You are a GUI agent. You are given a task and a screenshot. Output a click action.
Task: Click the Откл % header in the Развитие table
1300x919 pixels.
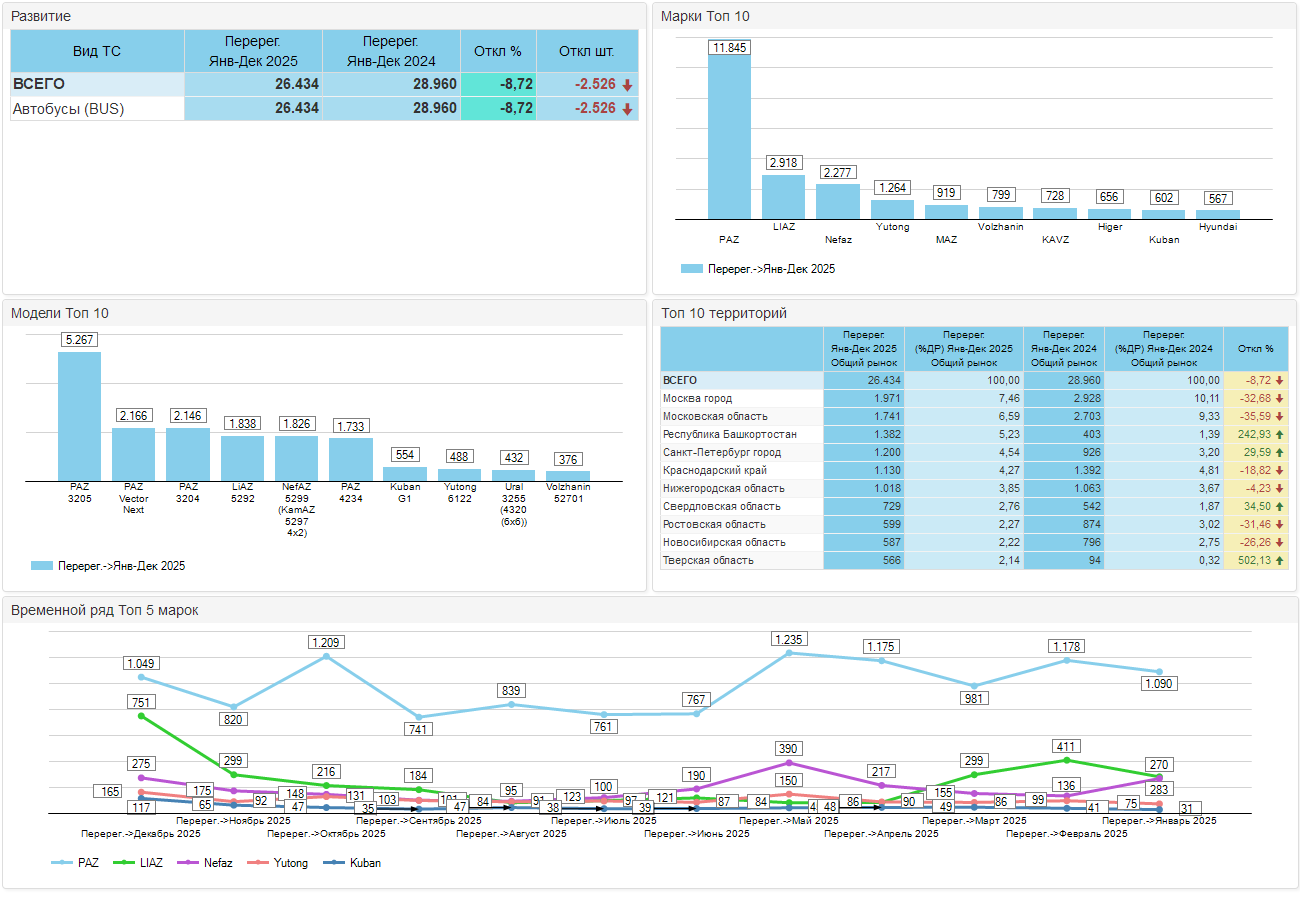(x=498, y=50)
